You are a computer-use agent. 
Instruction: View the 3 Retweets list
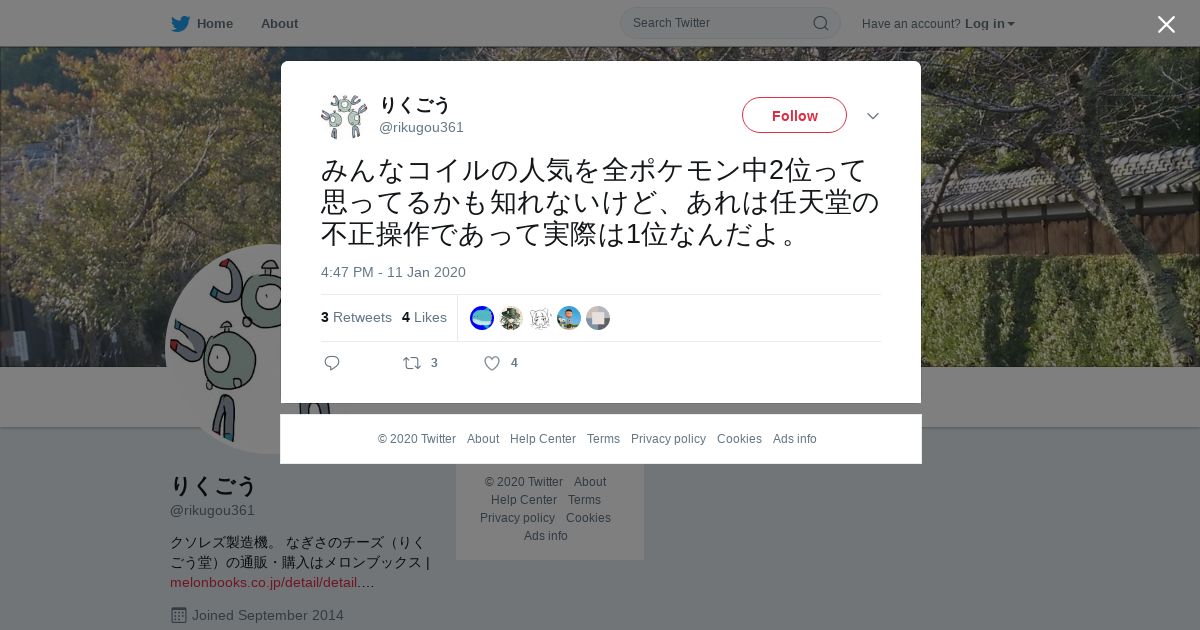tap(356, 317)
